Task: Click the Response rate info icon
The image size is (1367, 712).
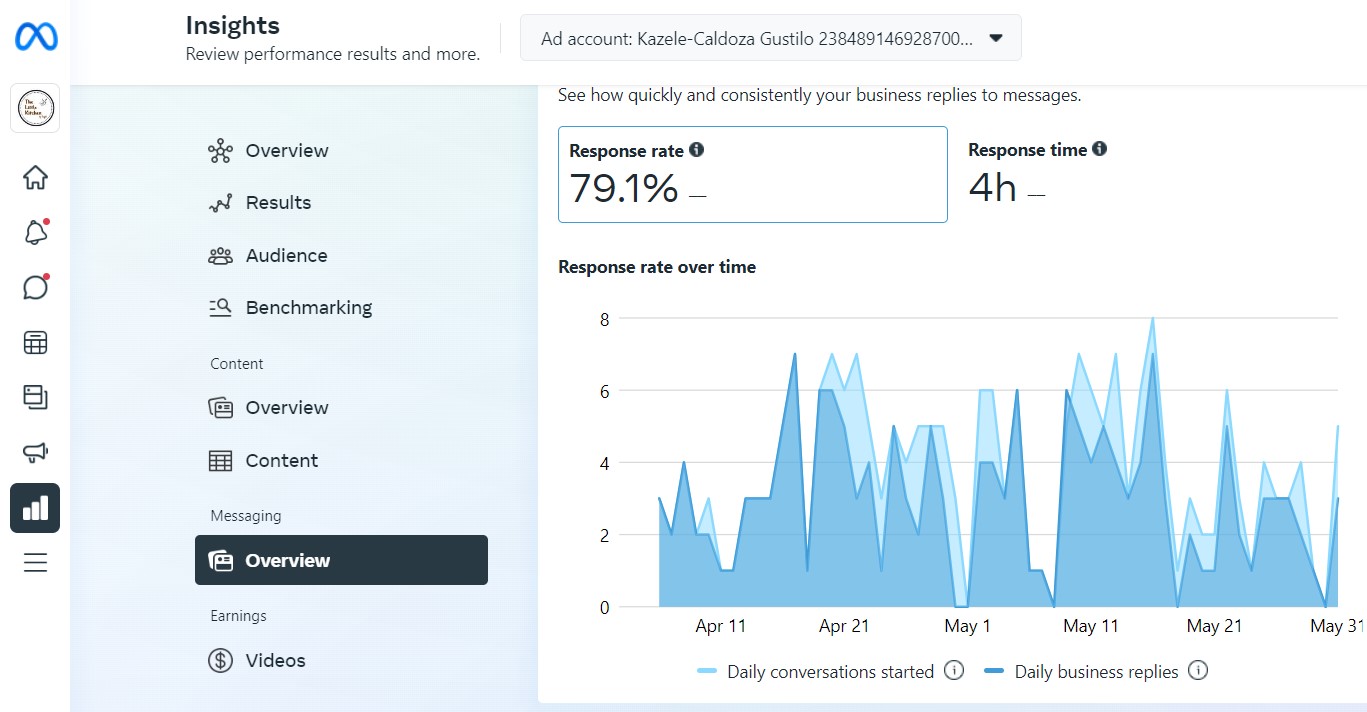Action: (x=697, y=150)
